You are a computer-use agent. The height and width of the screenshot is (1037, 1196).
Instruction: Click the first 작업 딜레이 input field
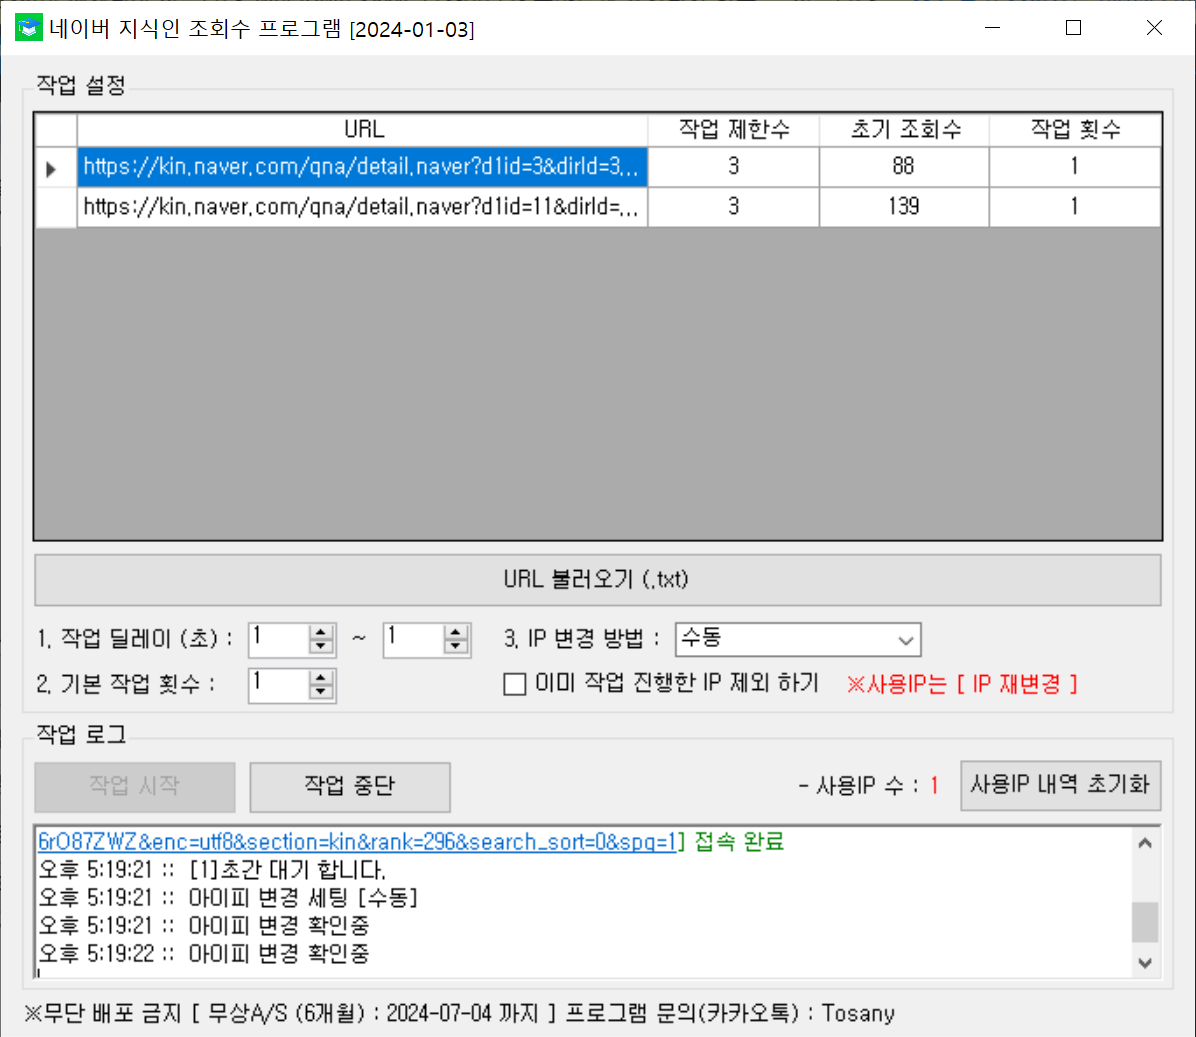pyautogui.click(x=280, y=640)
